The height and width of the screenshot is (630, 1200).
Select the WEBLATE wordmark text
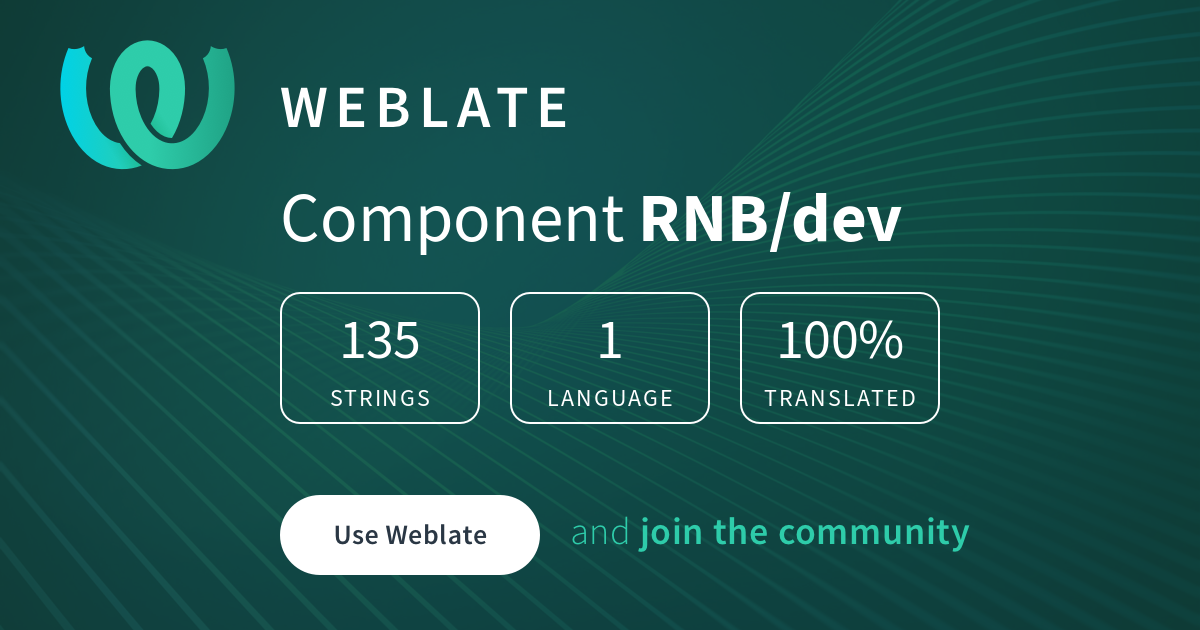click(x=425, y=108)
